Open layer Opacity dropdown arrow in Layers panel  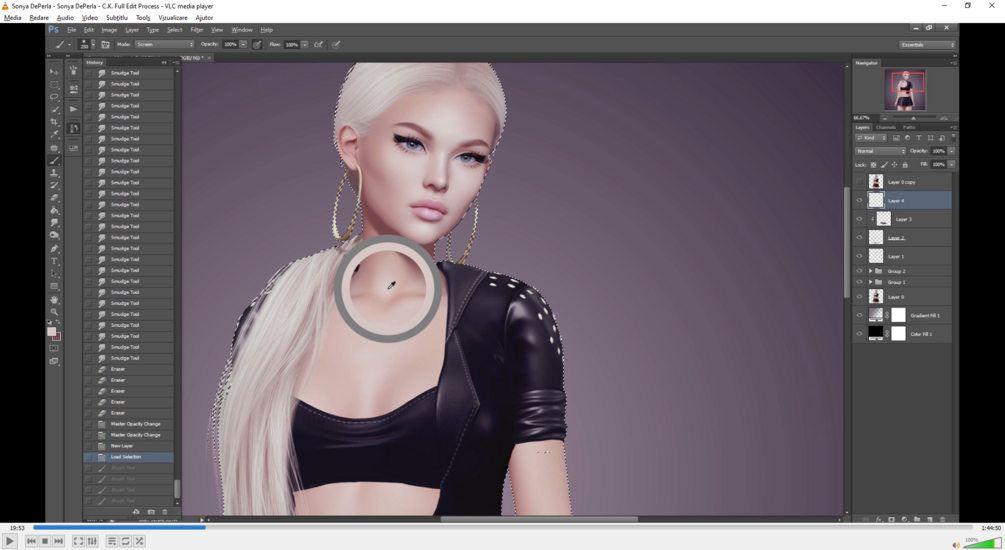coord(952,151)
